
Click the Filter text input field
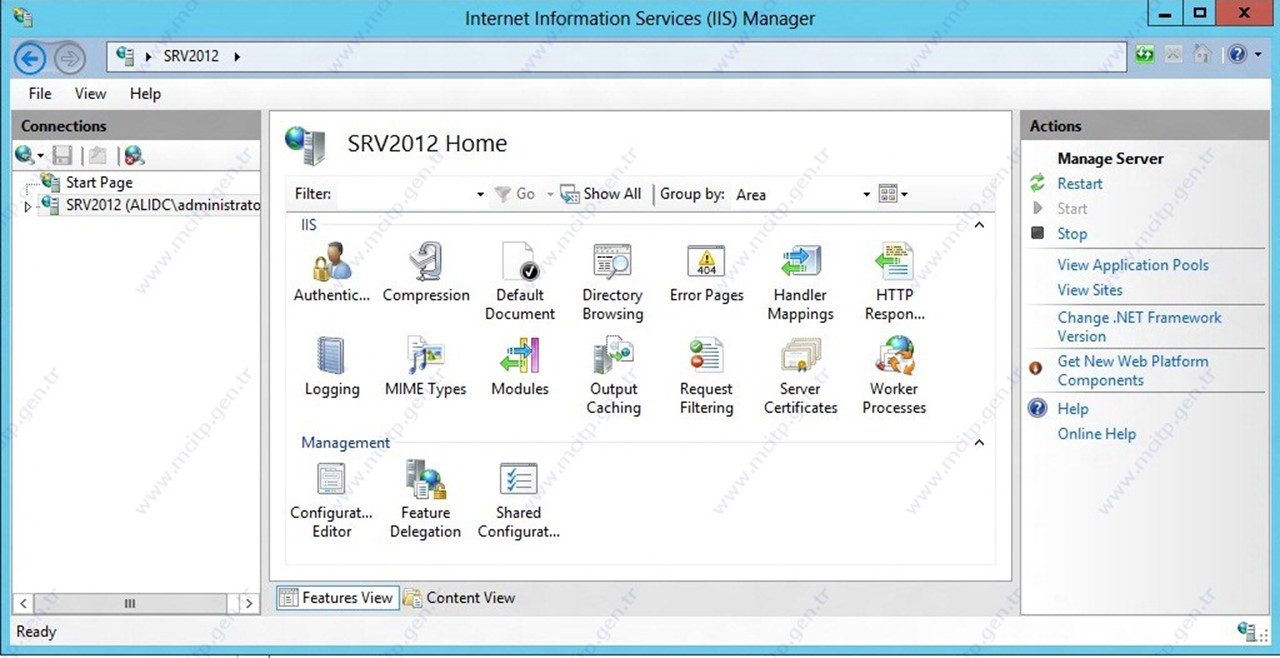[x=405, y=194]
